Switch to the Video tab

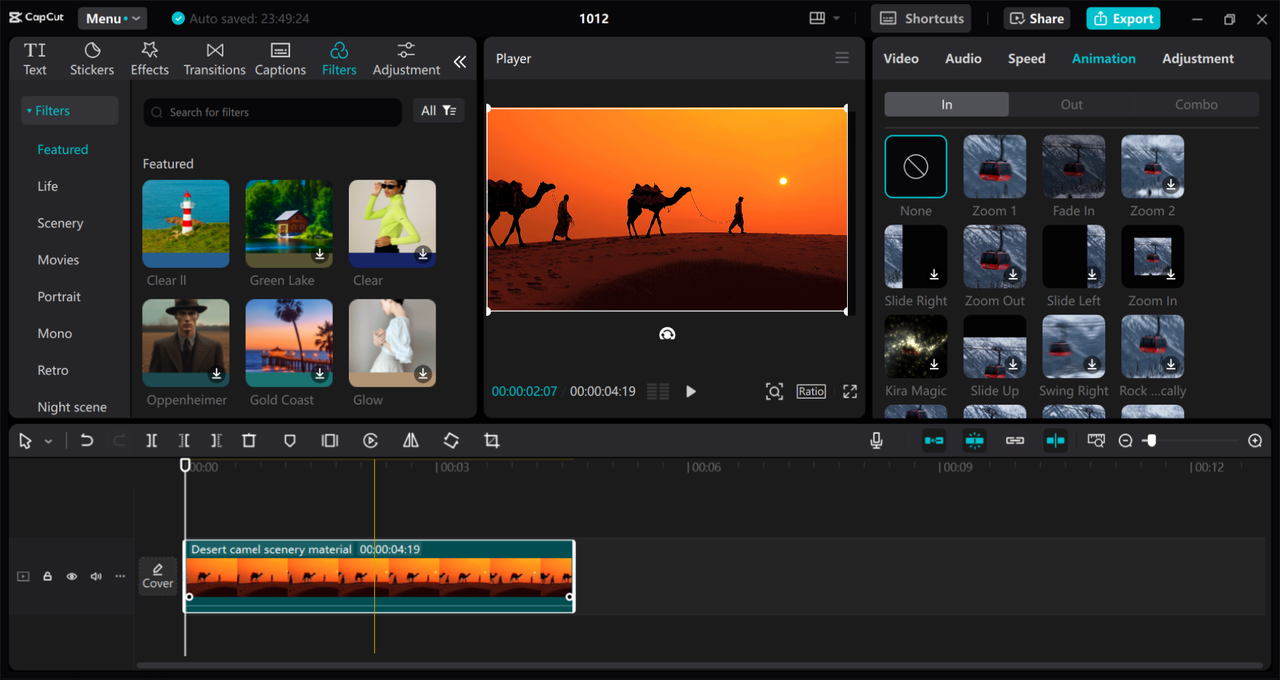(901, 59)
